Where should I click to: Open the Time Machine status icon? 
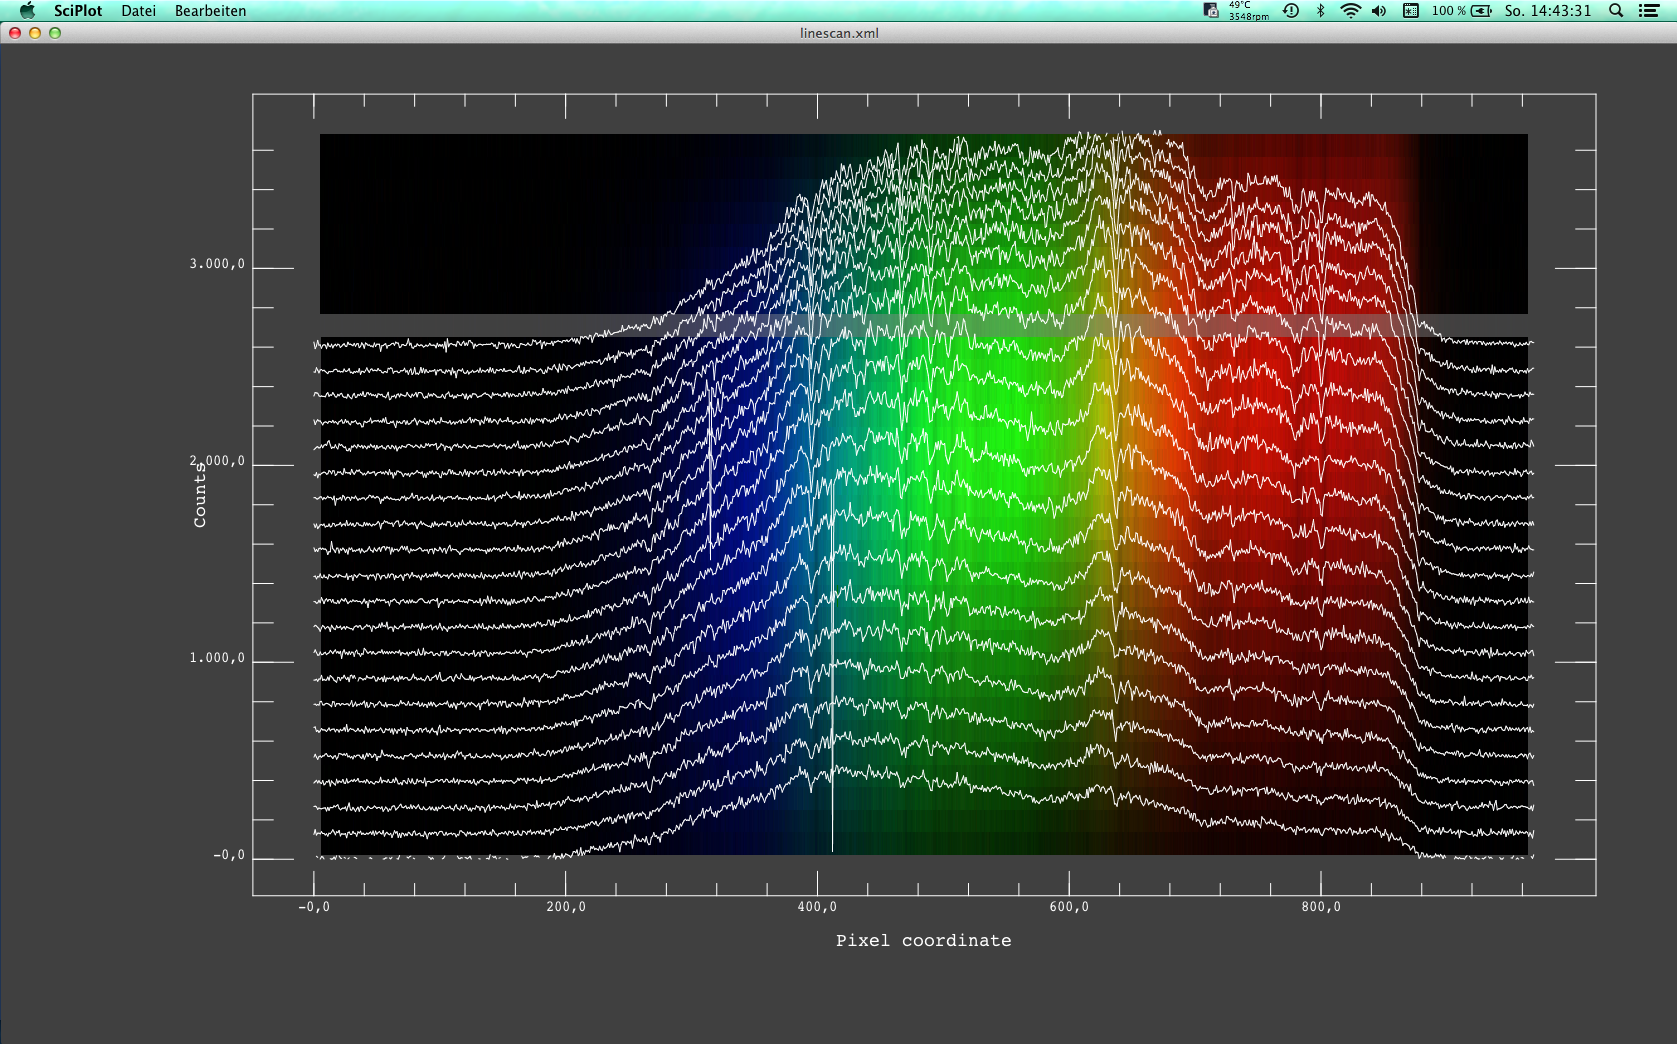(x=1291, y=11)
